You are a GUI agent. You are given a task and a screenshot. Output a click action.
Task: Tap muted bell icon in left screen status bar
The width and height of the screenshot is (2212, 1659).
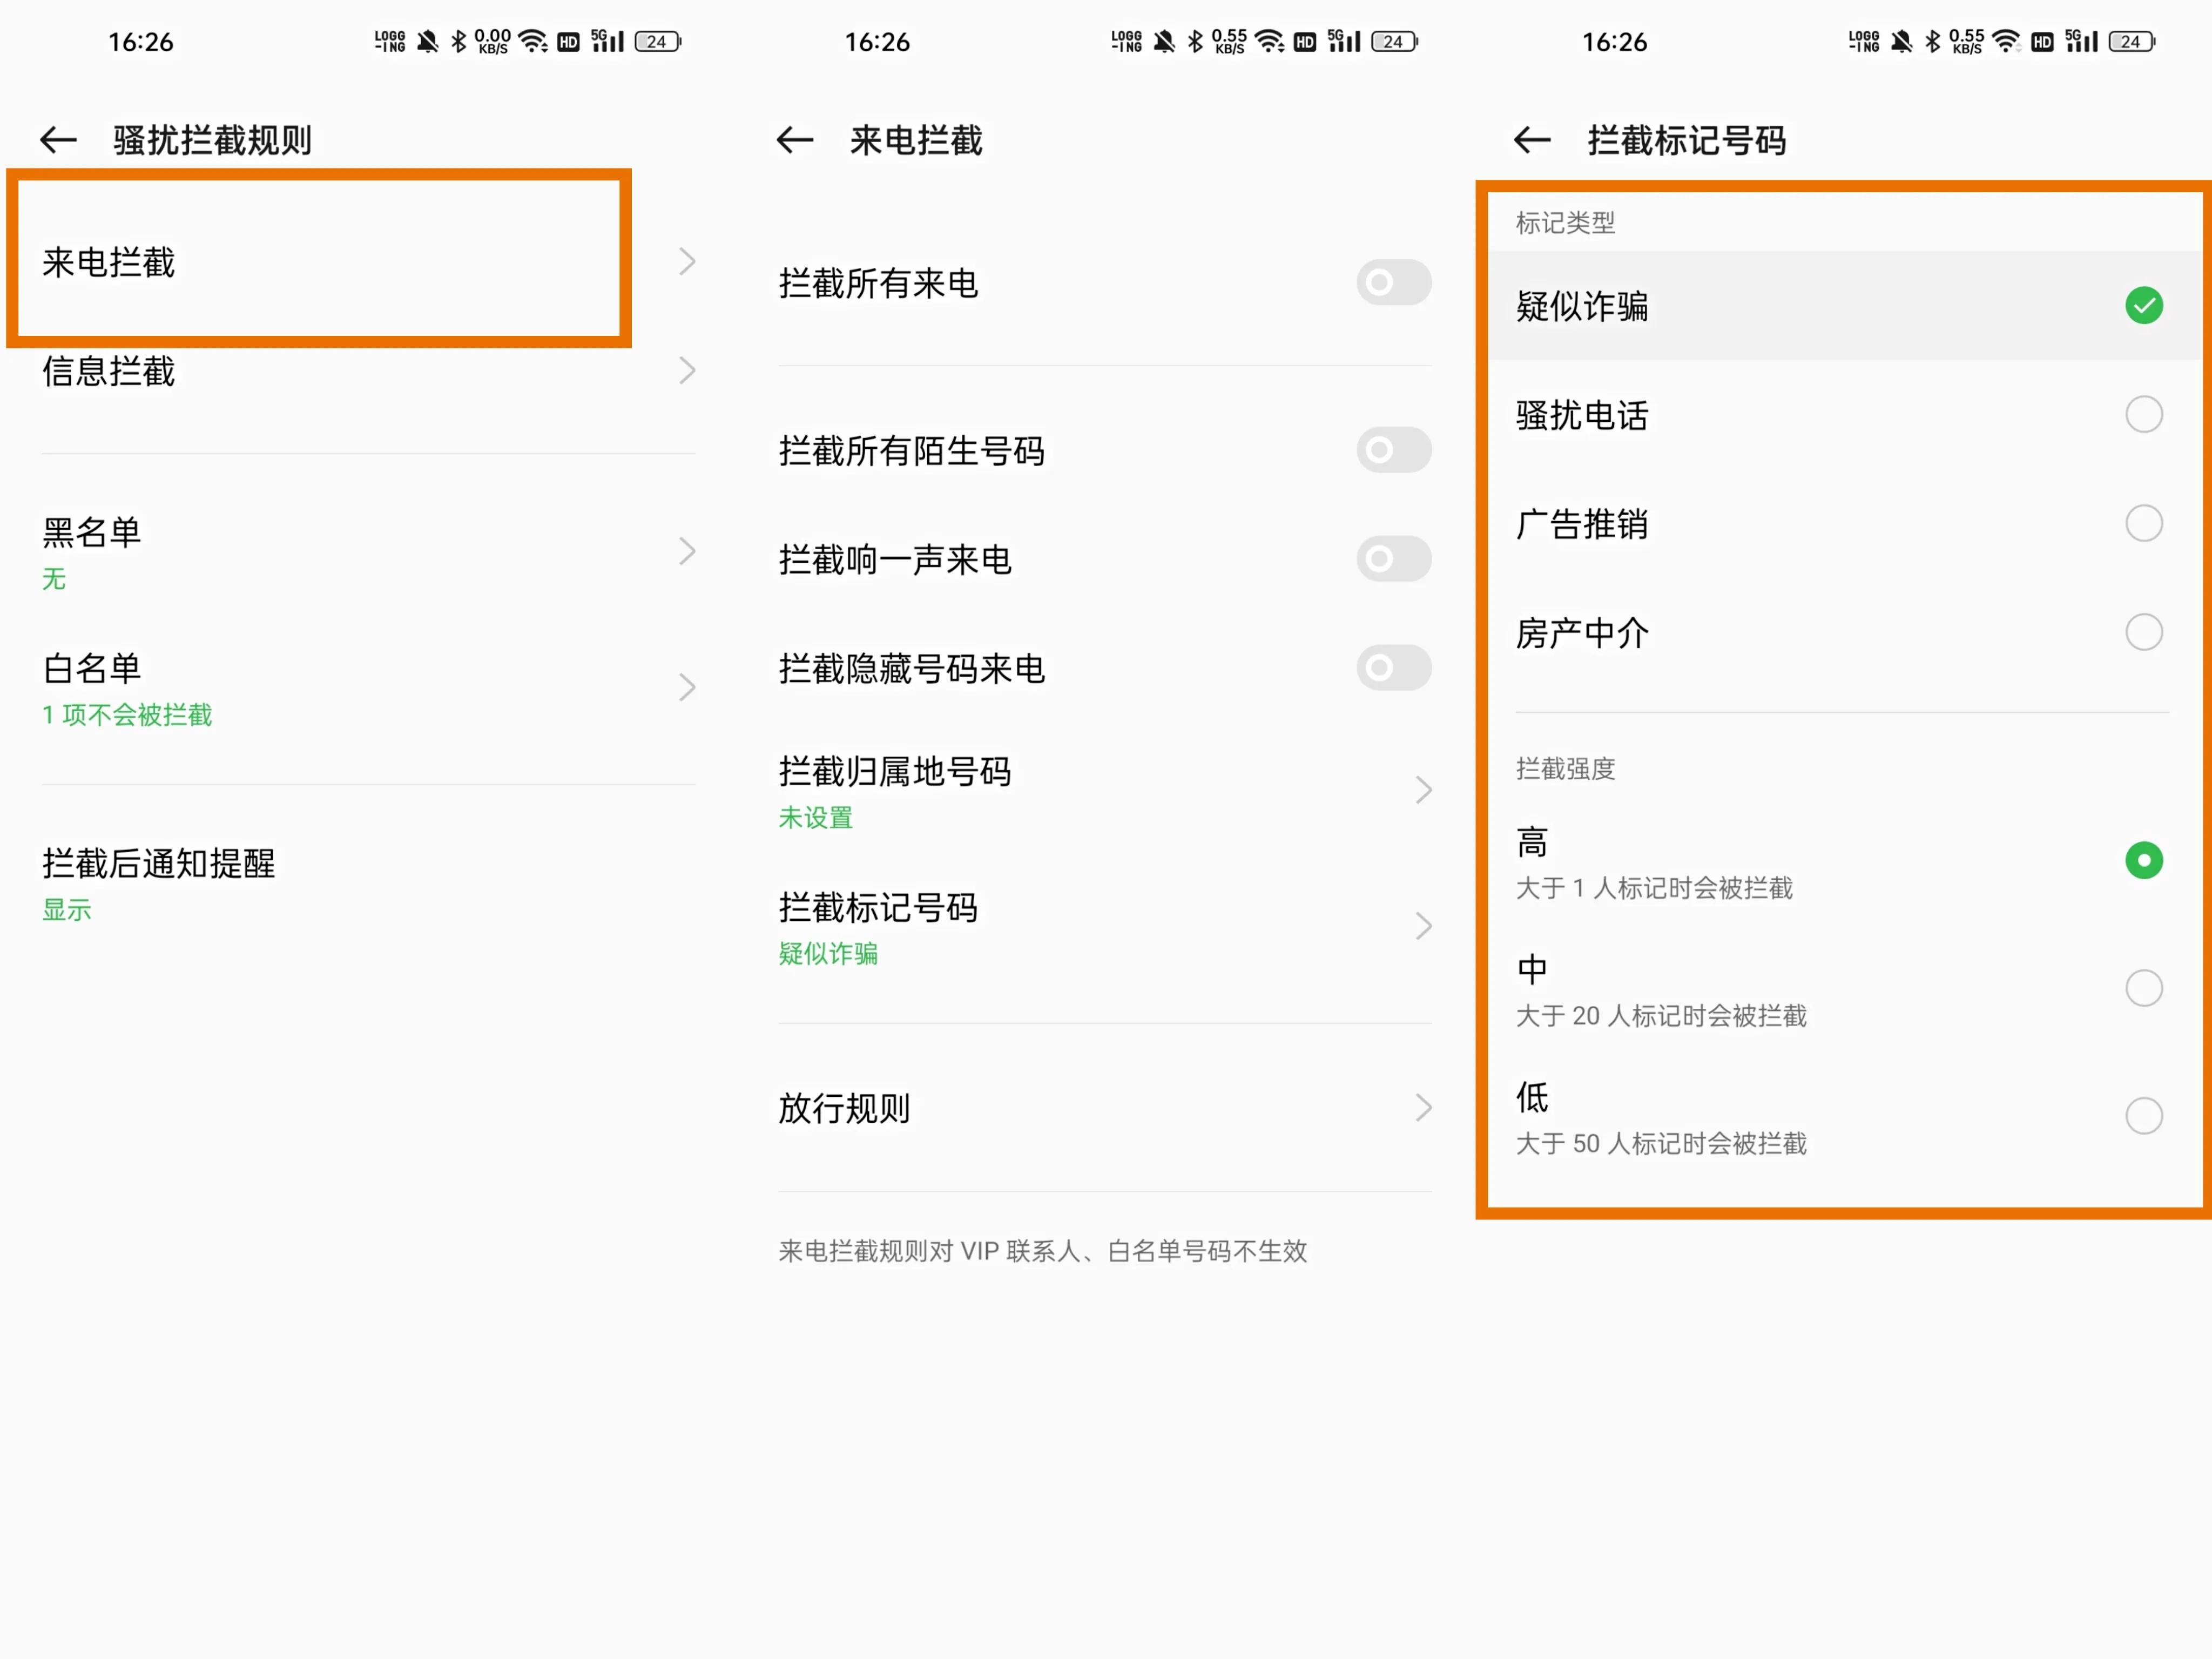pos(428,41)
